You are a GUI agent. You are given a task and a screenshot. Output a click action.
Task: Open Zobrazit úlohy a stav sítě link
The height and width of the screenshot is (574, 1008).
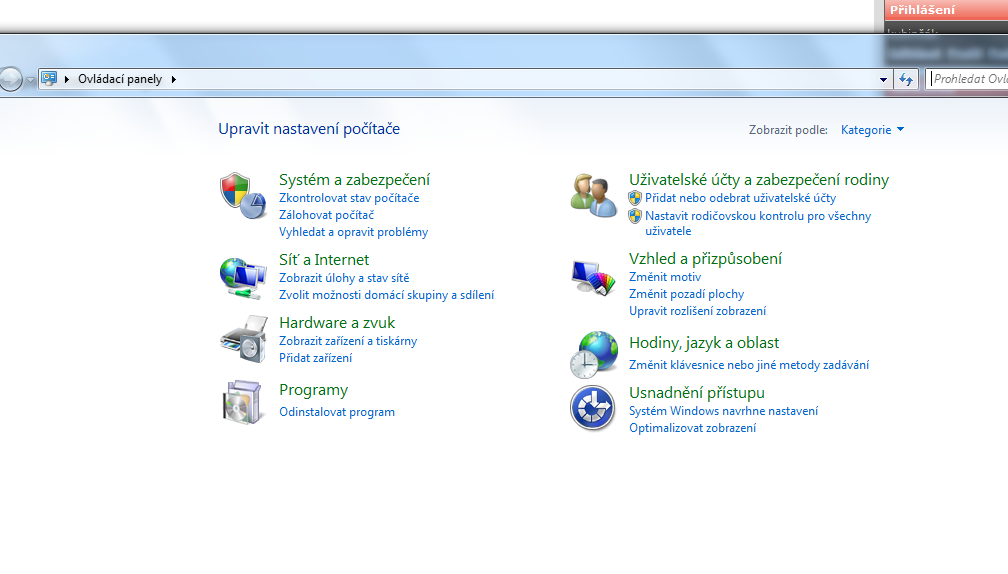pyautogui.click(x=344, y=278)
